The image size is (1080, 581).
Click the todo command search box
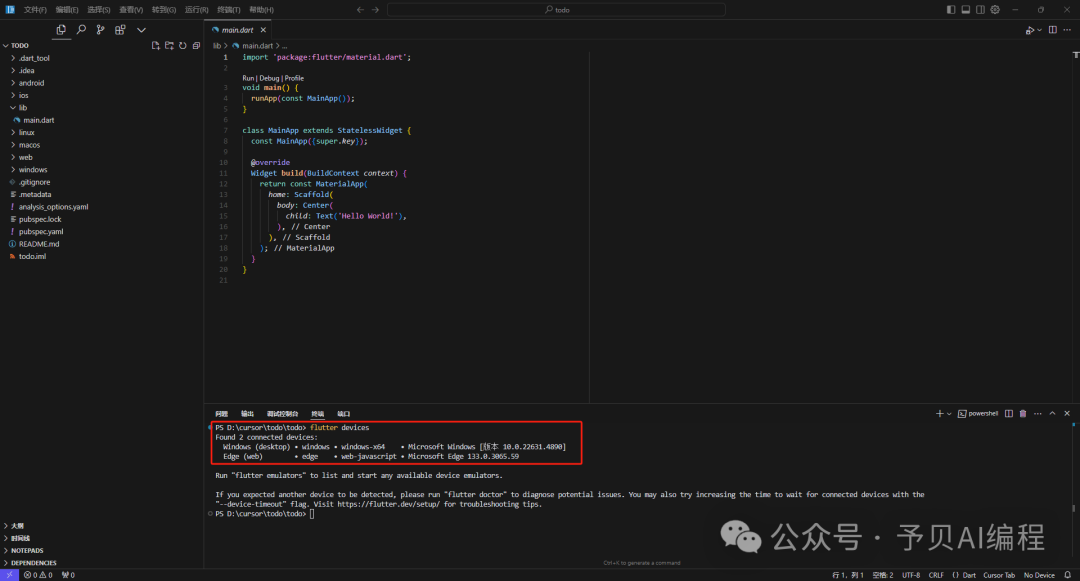tap(557, 10)
